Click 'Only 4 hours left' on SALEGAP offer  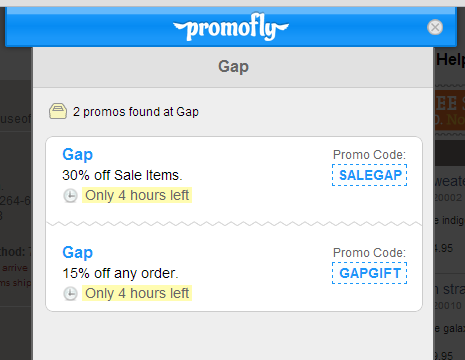(x=137, y=195)
